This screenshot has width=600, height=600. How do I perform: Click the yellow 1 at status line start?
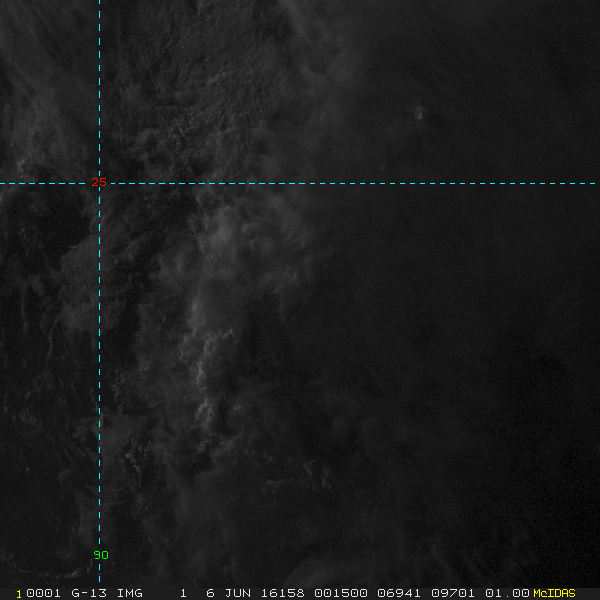pos(19,593)
